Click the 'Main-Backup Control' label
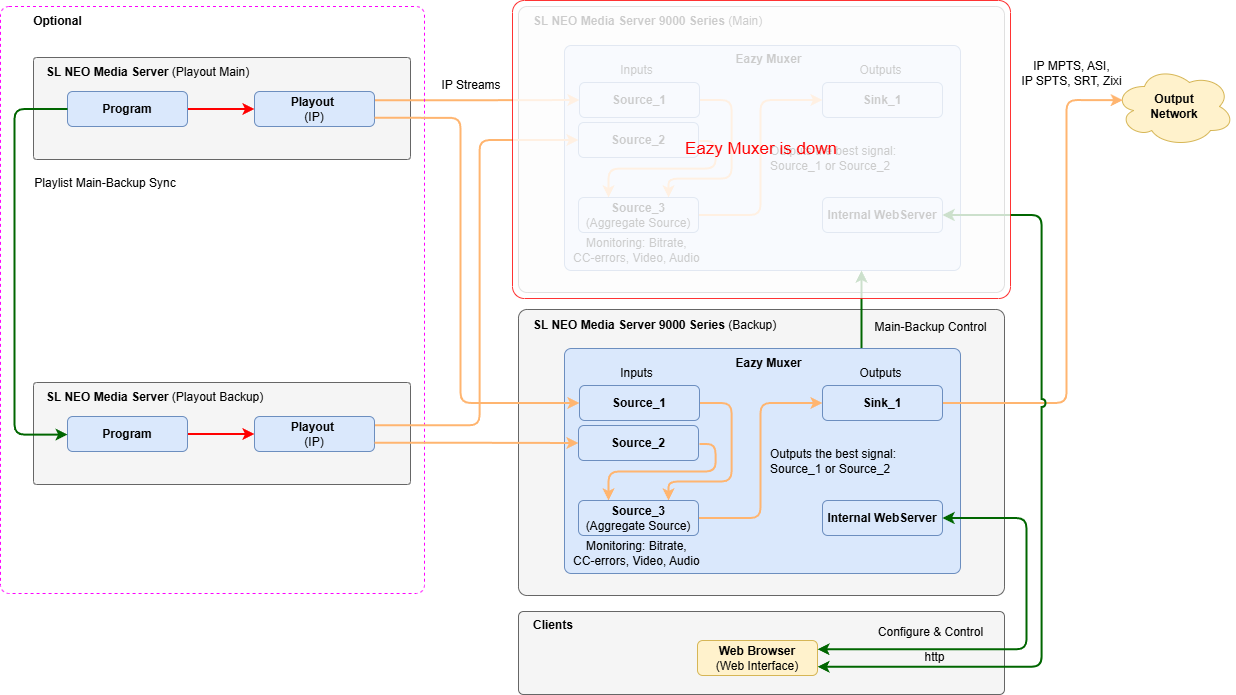Image resolution: width=1236 pixels, height=695 pixels. 930,327
